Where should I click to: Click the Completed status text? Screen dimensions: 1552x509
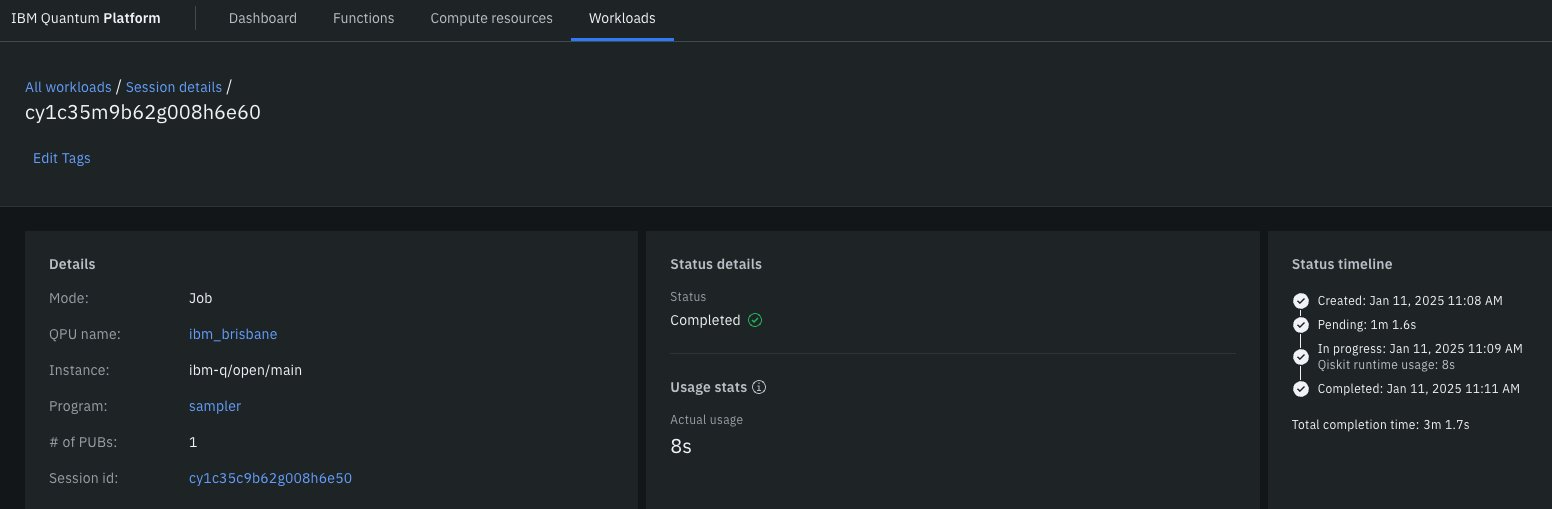(705, 321)
